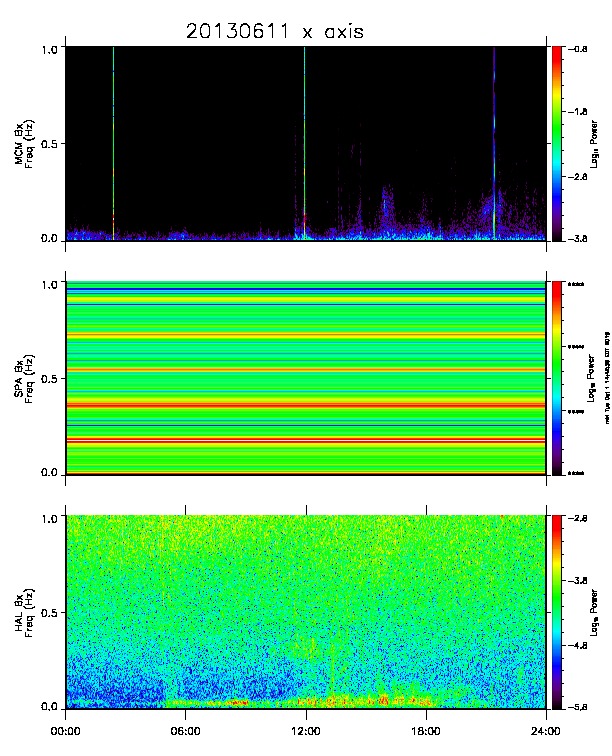Click the "-0.8" value on MCM color bar
612x756 pixels.
tap(577, 49)
